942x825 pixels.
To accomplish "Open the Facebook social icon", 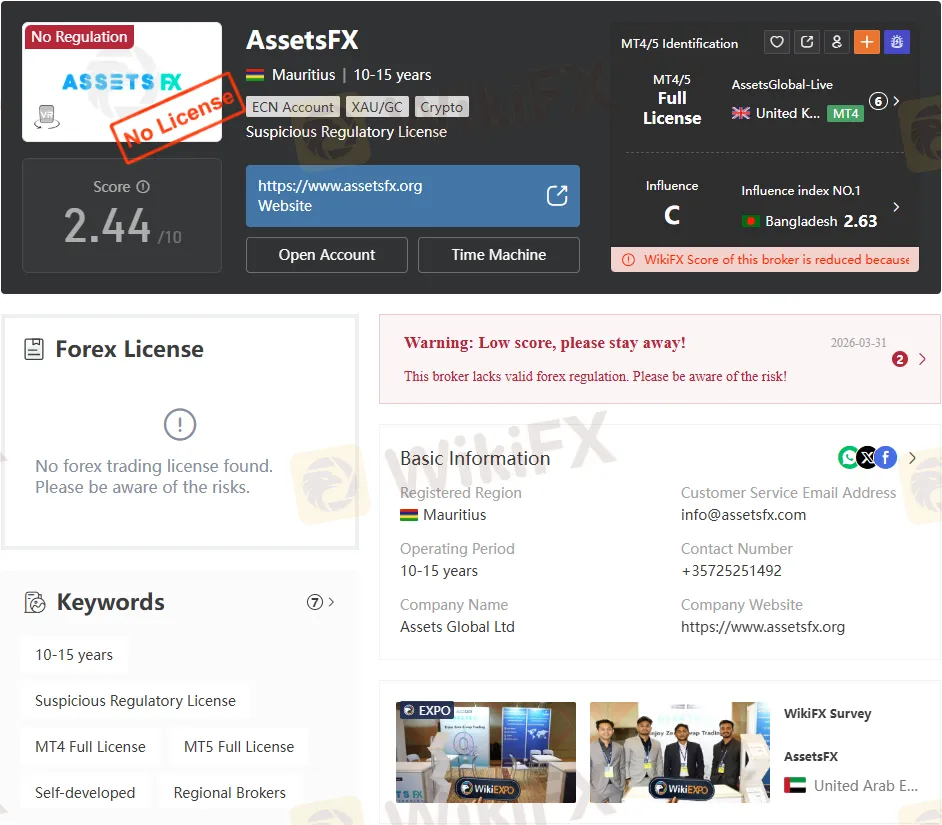I will [x=886, y=458].
